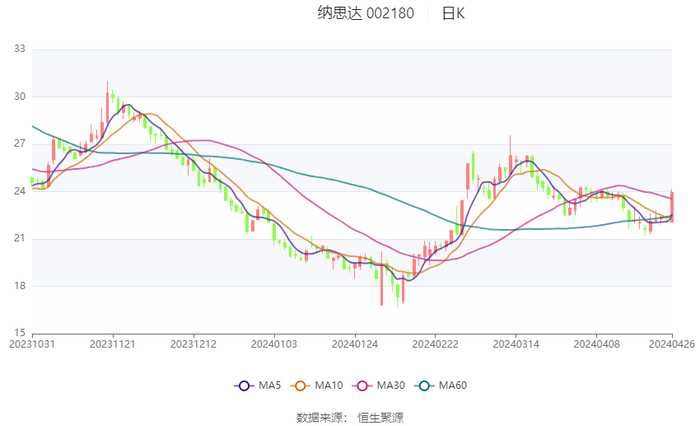Click the 18 price axis label
The height and width of the screenshot is (426, 700).
pos(20,286)
